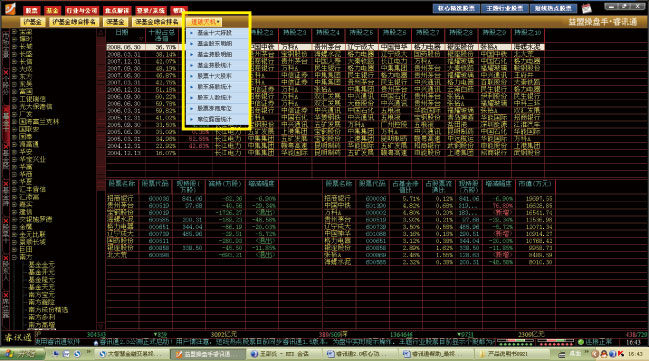The width and height of the screenshot is (649, 361).
Task: Click the orange app logo icon
Action: (9, 8)
